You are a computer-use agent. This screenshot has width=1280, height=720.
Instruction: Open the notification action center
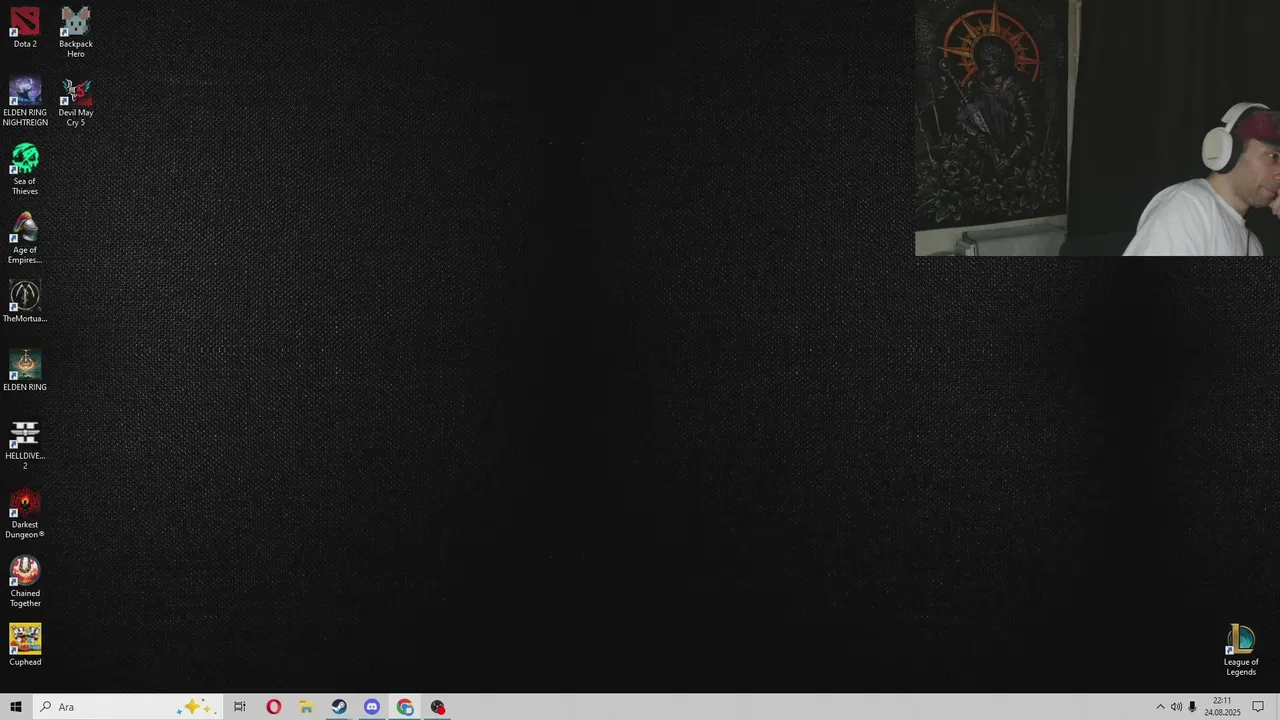pyautogui.click(x=1258, y=707)
